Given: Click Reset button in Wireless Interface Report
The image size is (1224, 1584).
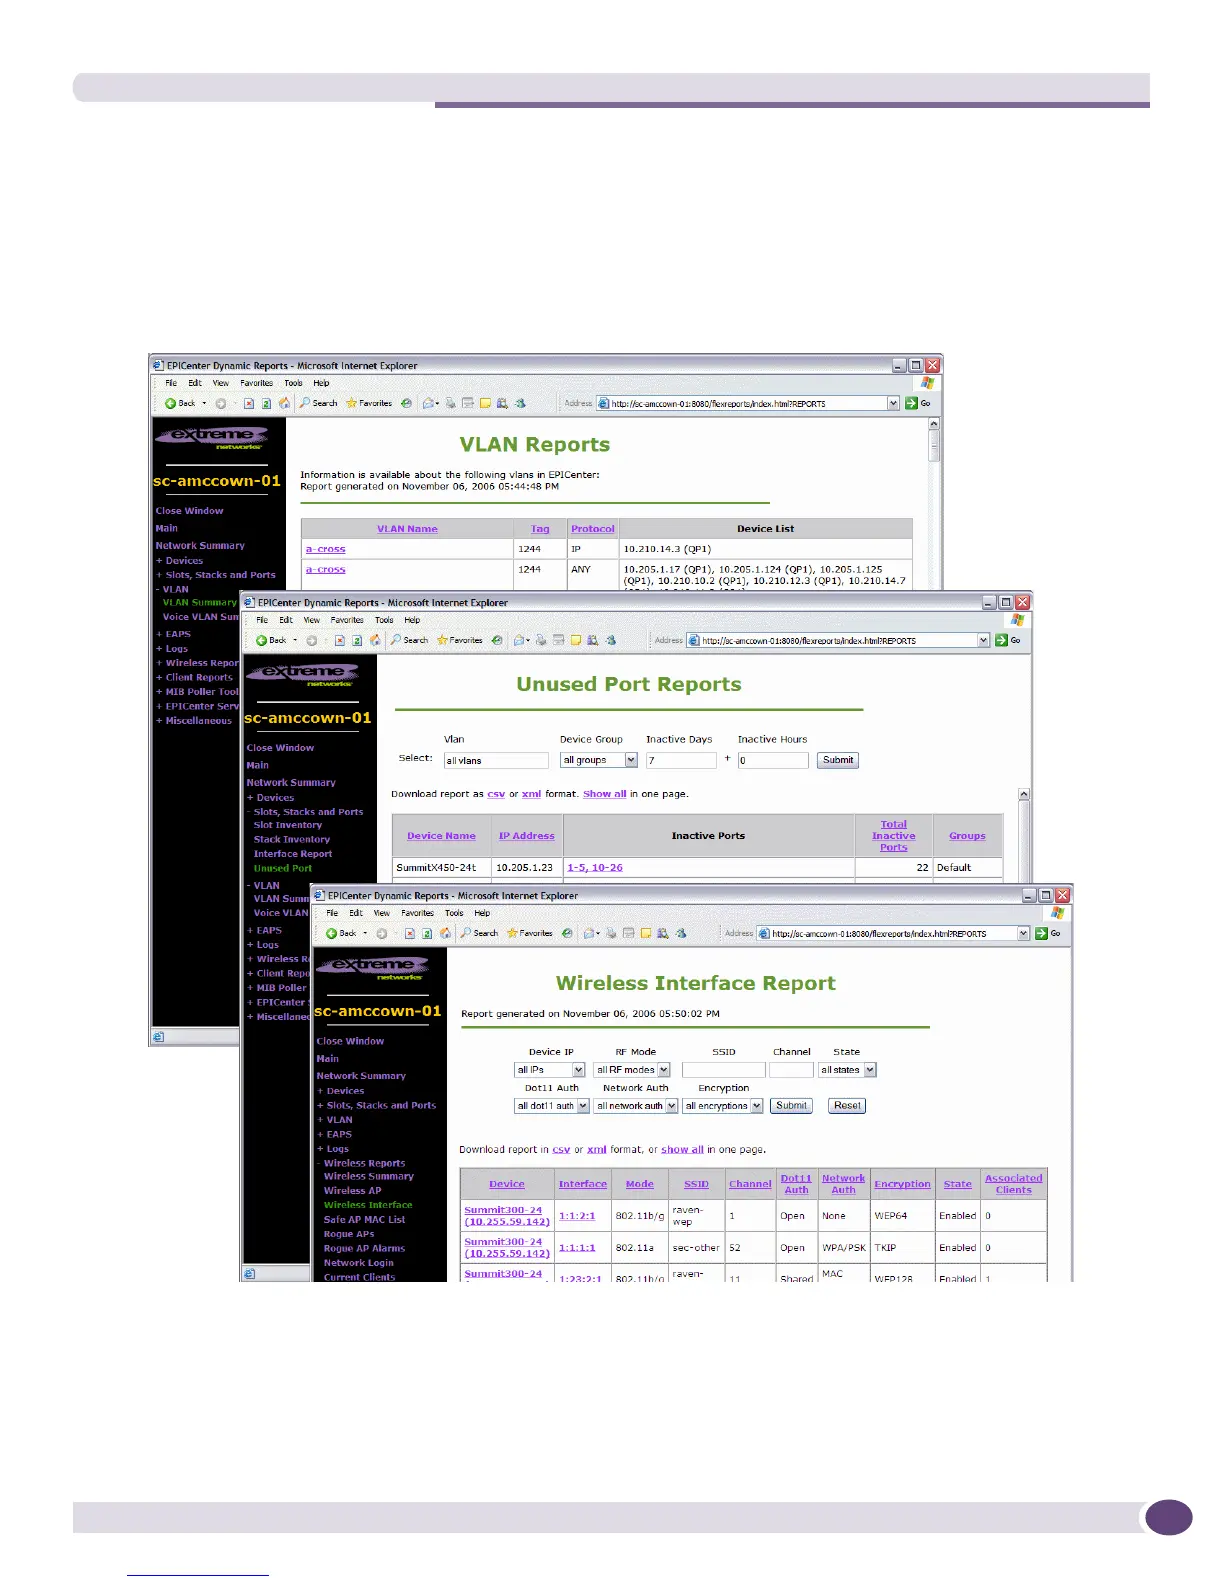Looking at the screenshot, I should click(x=847, y=1106).
